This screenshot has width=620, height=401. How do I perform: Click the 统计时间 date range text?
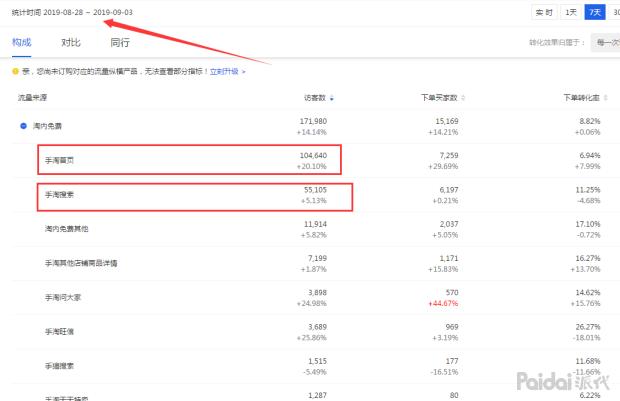pos(72,12)
